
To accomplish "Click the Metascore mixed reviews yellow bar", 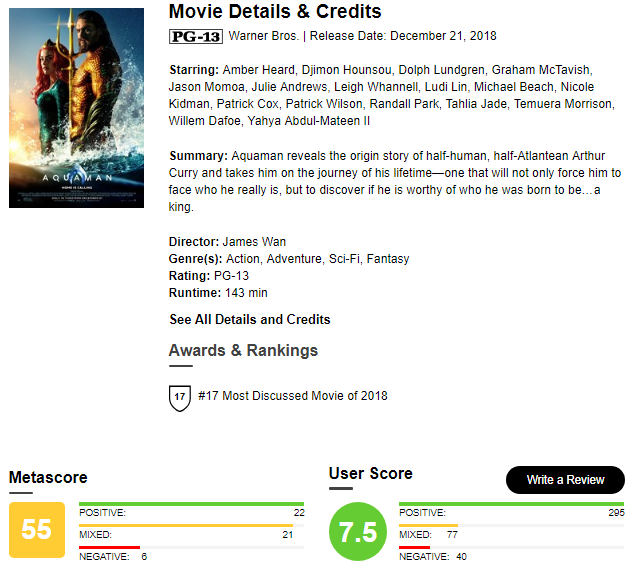I will click(x=186, y=526).
